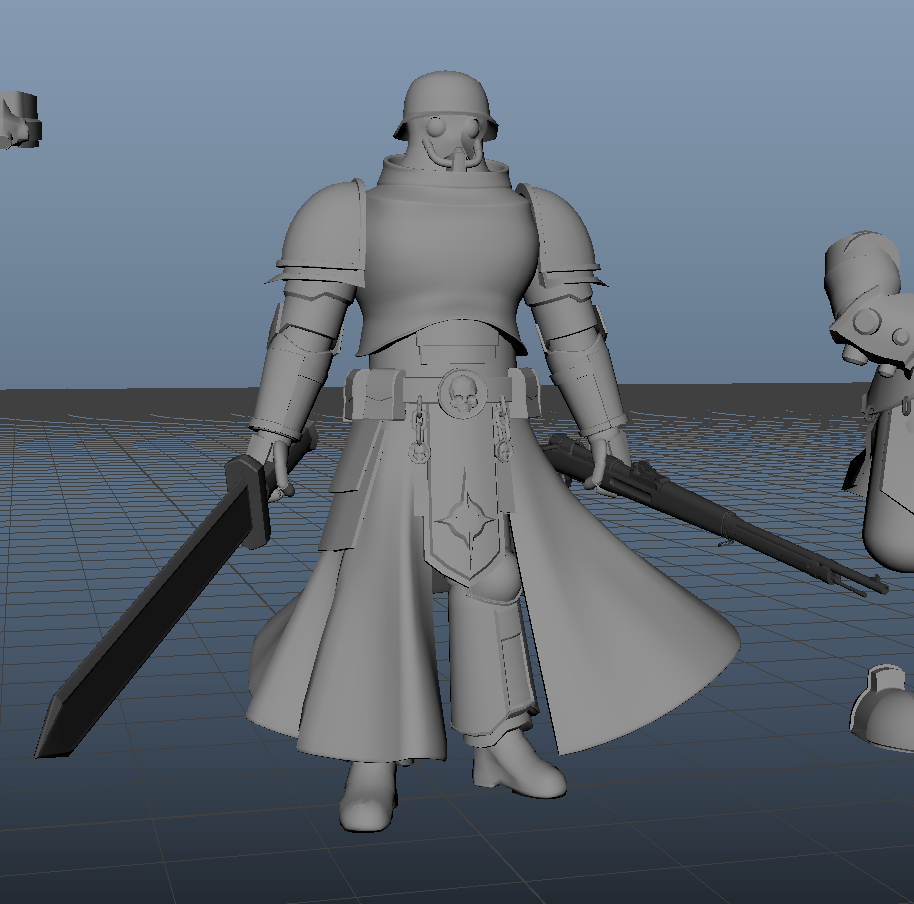Select the belt pouch beside the skull buckle
This screenshot has height=904, width=914.
375,394
